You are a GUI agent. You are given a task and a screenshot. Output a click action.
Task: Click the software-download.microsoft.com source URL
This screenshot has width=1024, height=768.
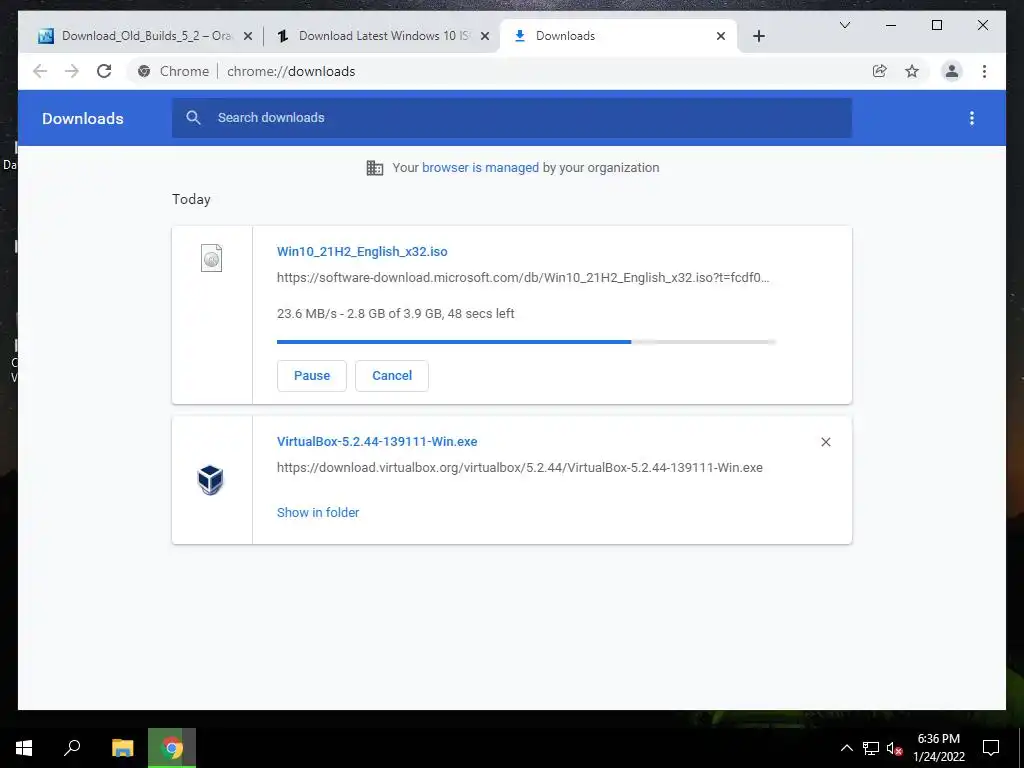click(x=523, y=278)
